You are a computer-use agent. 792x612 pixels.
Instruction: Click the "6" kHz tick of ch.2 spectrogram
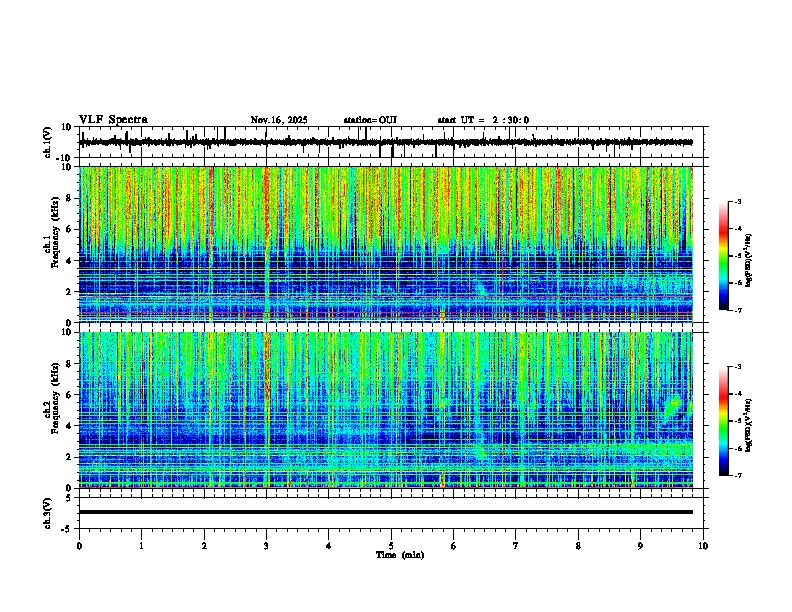pyautogui.click(x=69, y=395)
